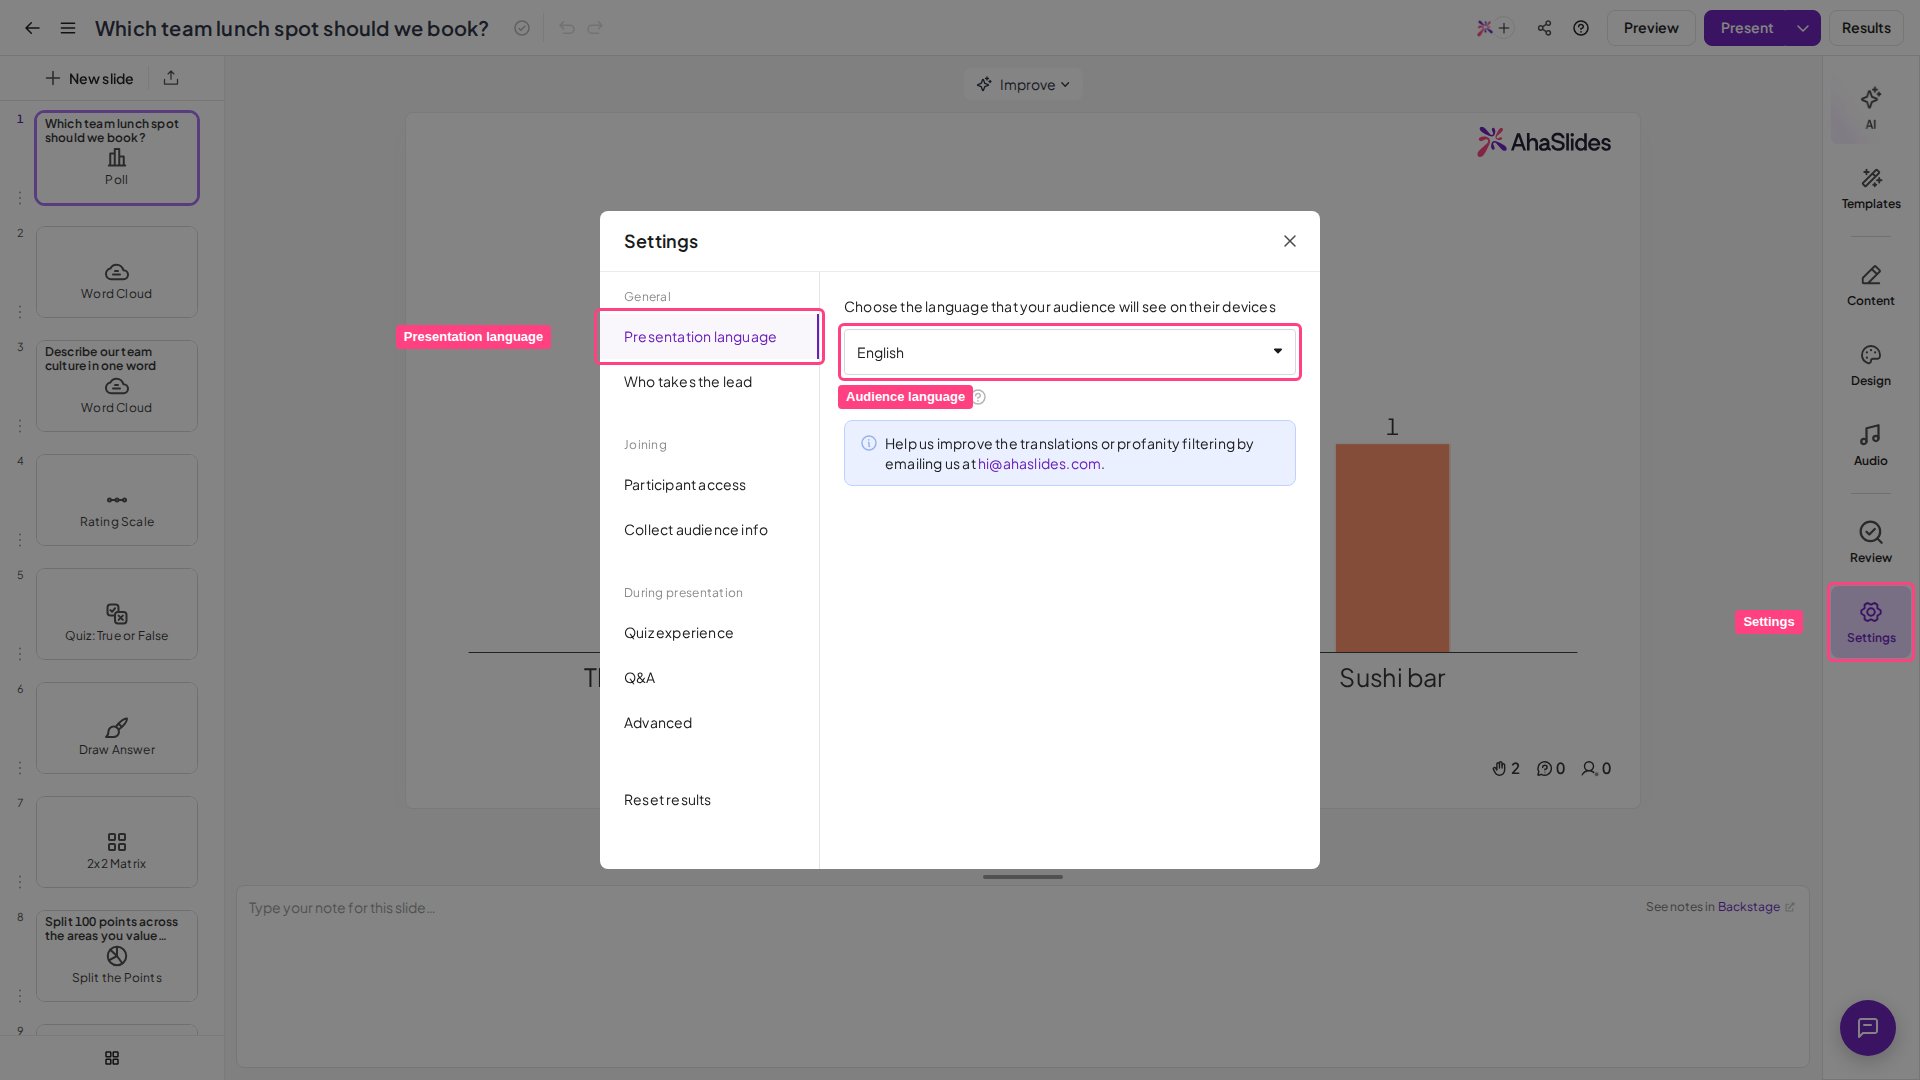
Task: Open Reset results section
Action: [709, 800]
